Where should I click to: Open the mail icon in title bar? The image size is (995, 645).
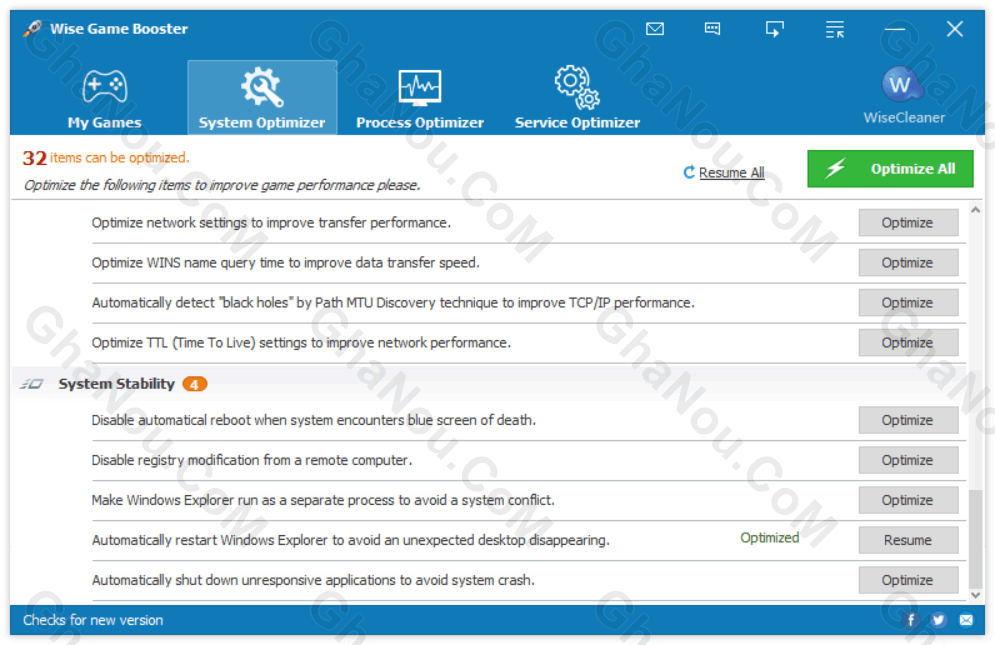click(655, 29)
